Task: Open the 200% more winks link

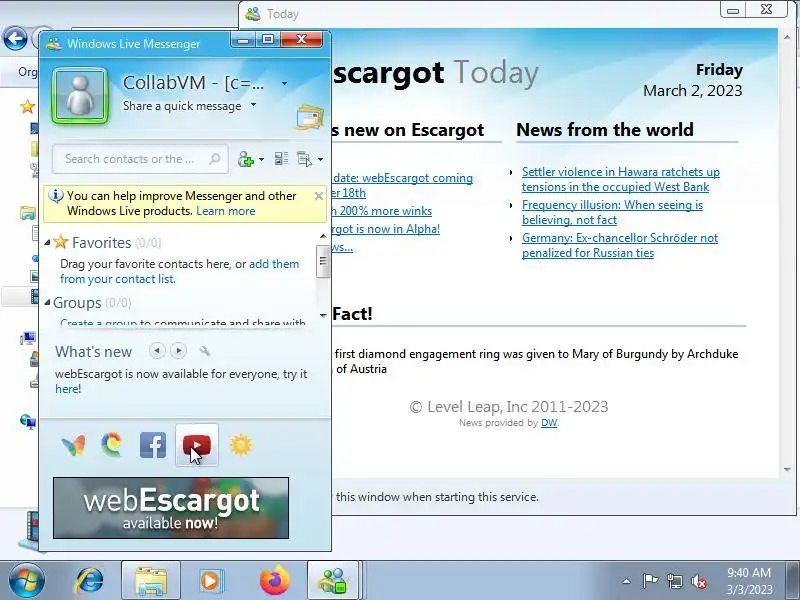Action: [x=382, y=211]
